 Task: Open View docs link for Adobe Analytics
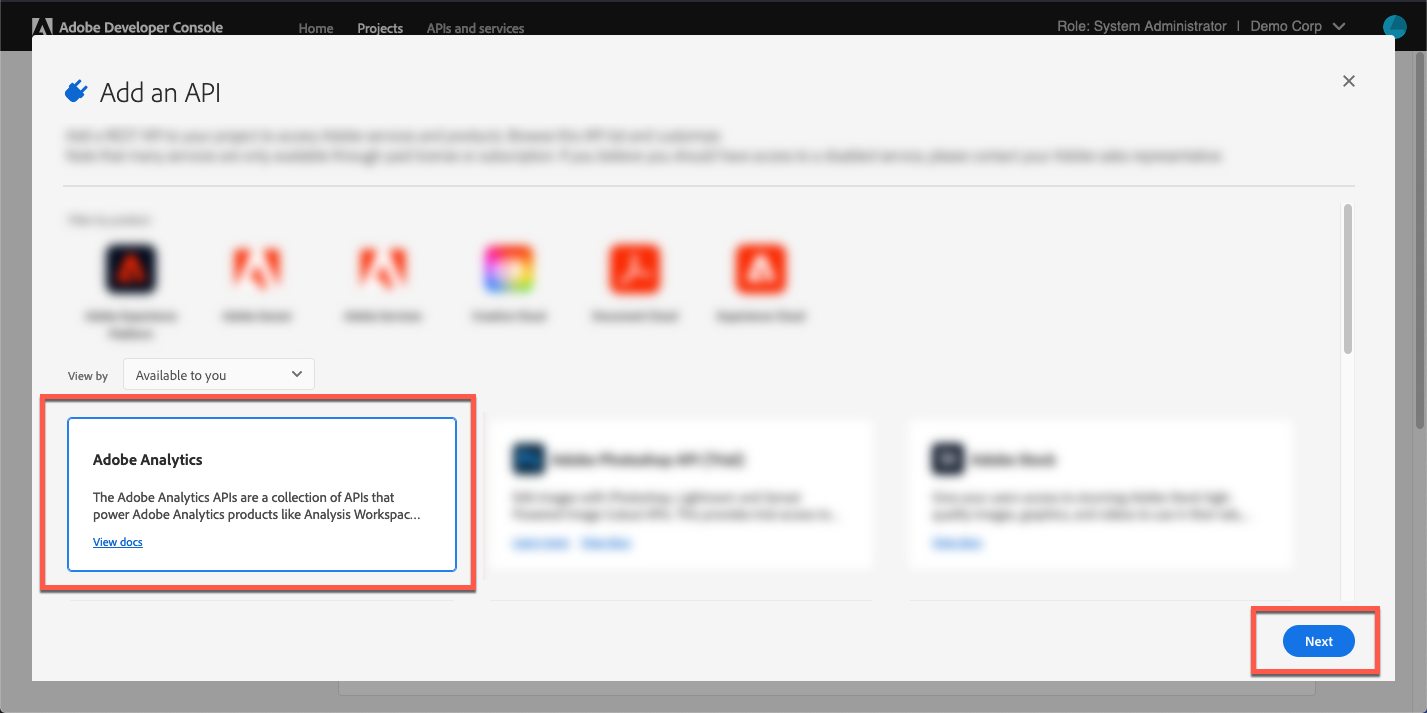(118, 542)
